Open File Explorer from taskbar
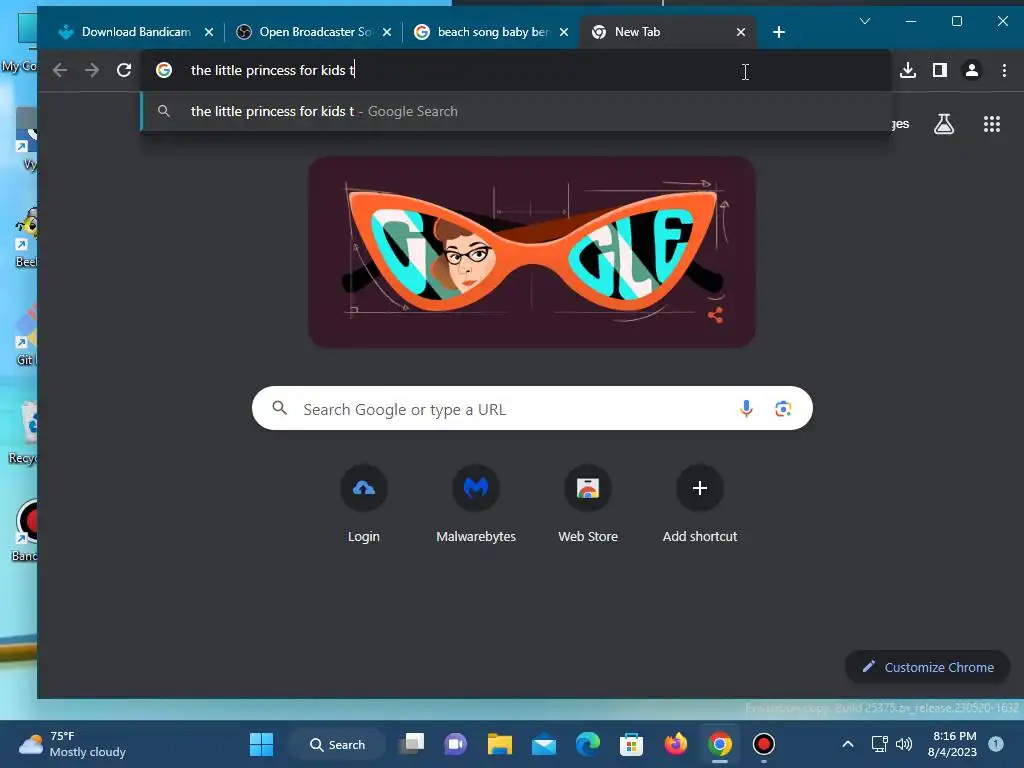The width and height of the screenshot is (1024, 768). click(x=500, y=744)
